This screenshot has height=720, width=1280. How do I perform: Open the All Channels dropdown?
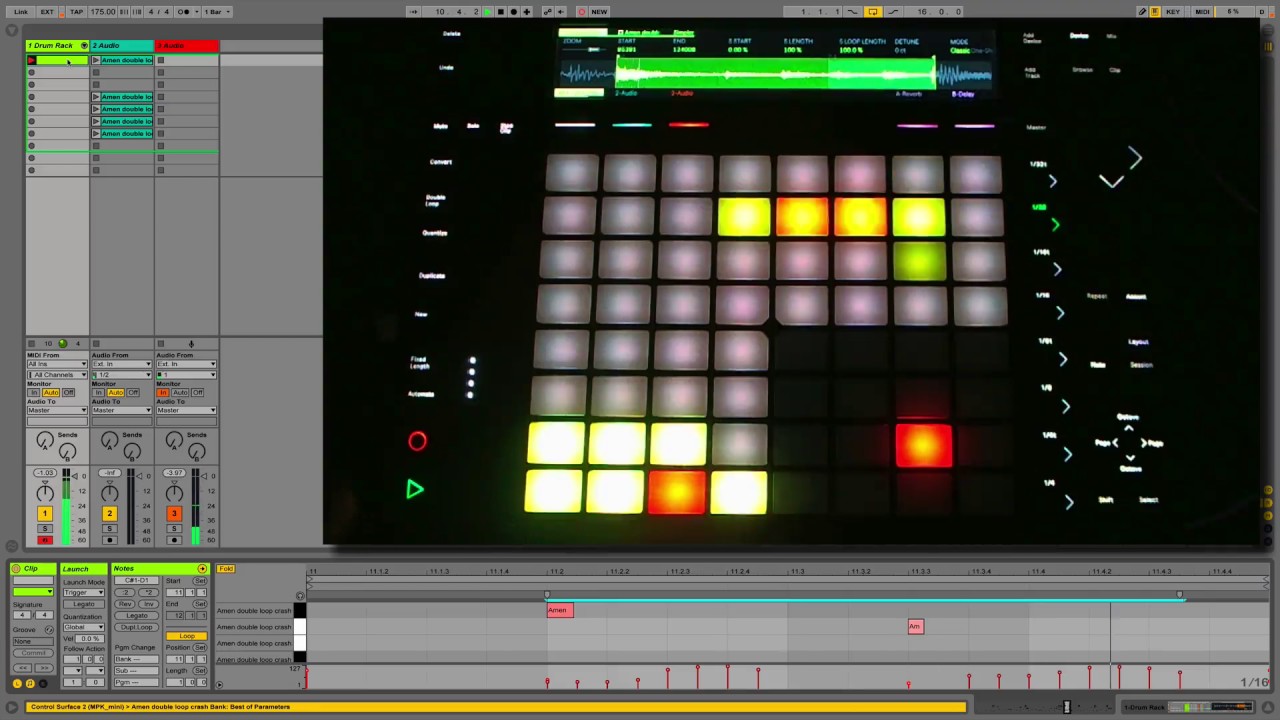(x=57, y=375)
